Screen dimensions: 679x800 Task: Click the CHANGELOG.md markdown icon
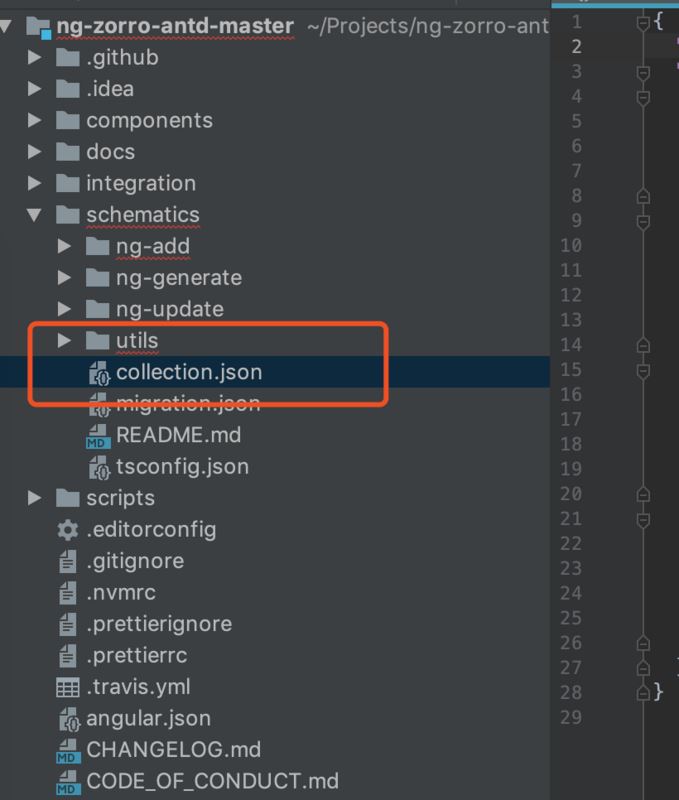click(x=68, y=750)
